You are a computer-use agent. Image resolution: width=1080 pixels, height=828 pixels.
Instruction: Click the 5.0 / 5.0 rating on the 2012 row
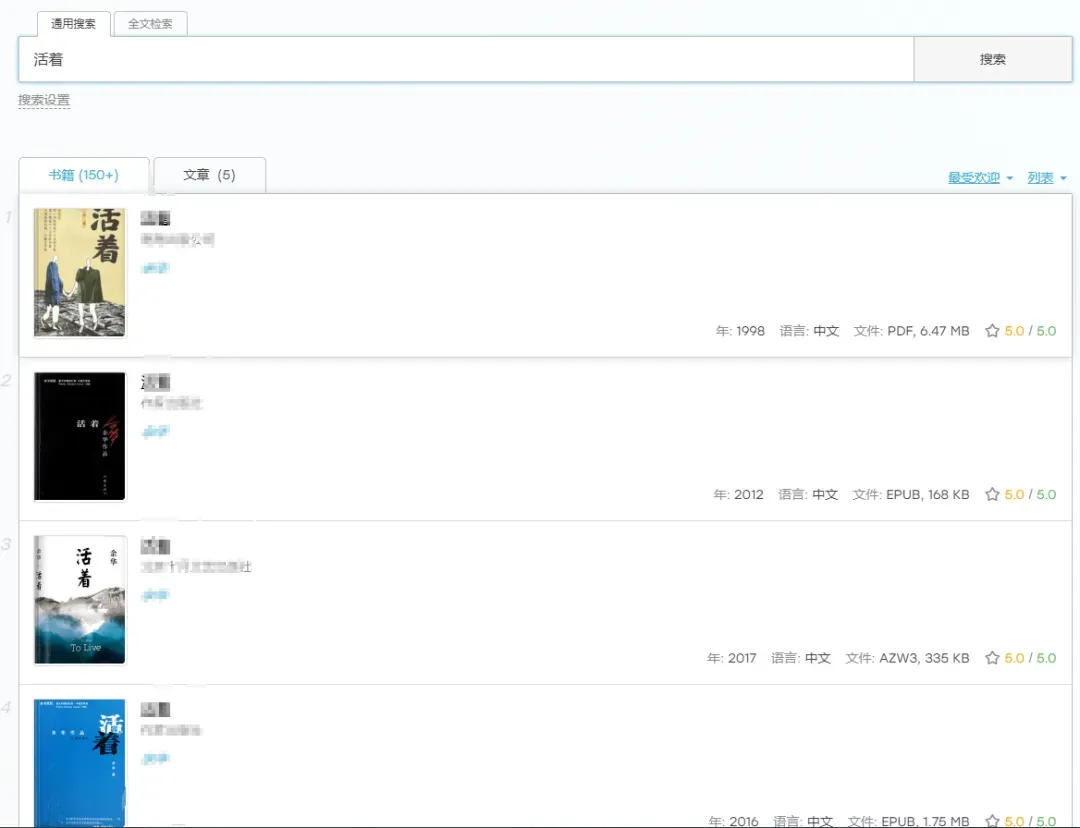[x=1030, y=495]
